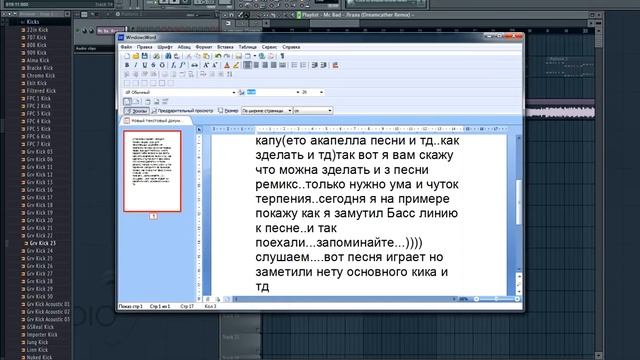Click the WindowsWord title bar app icon

[x=121, y=38]
